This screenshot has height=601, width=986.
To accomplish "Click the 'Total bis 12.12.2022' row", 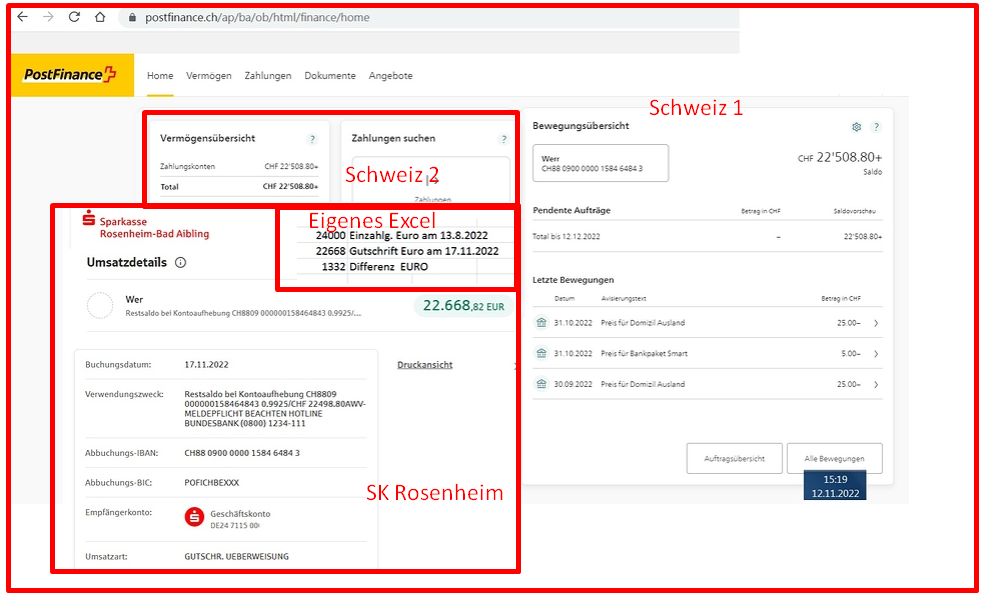I will [x=707, y=237].
